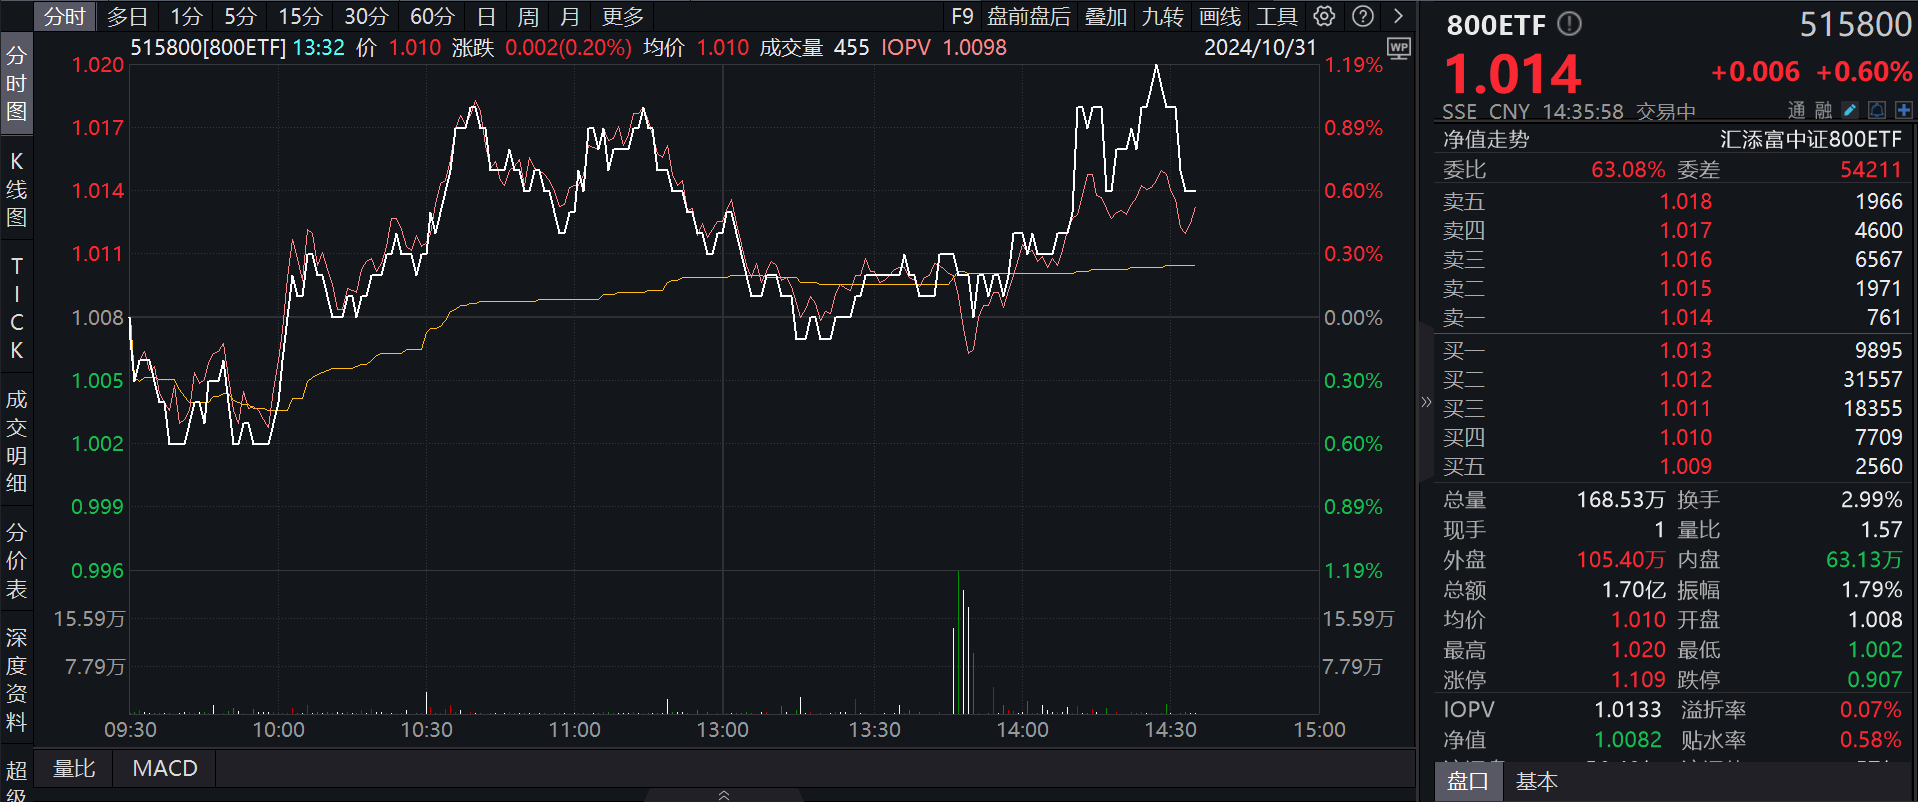Select 量比 indicator tab
This screenshot has width=1918, height=802.
tap(74, 768)
